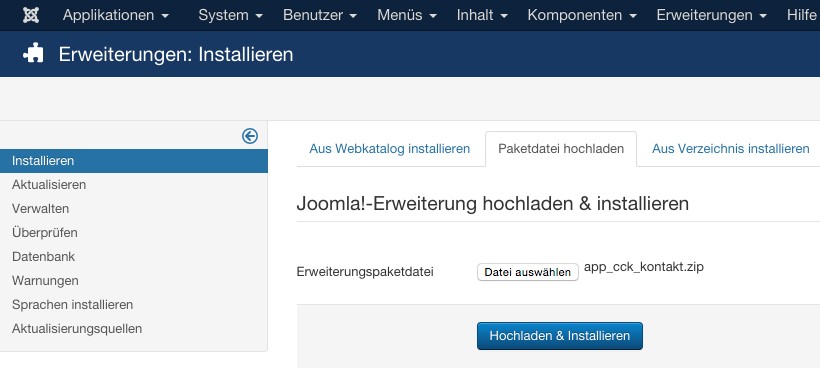Image resolution: width=820 pixels, height=383 pixels.
Task: Click the Joomla logo icon
Action: pos(31,15)
